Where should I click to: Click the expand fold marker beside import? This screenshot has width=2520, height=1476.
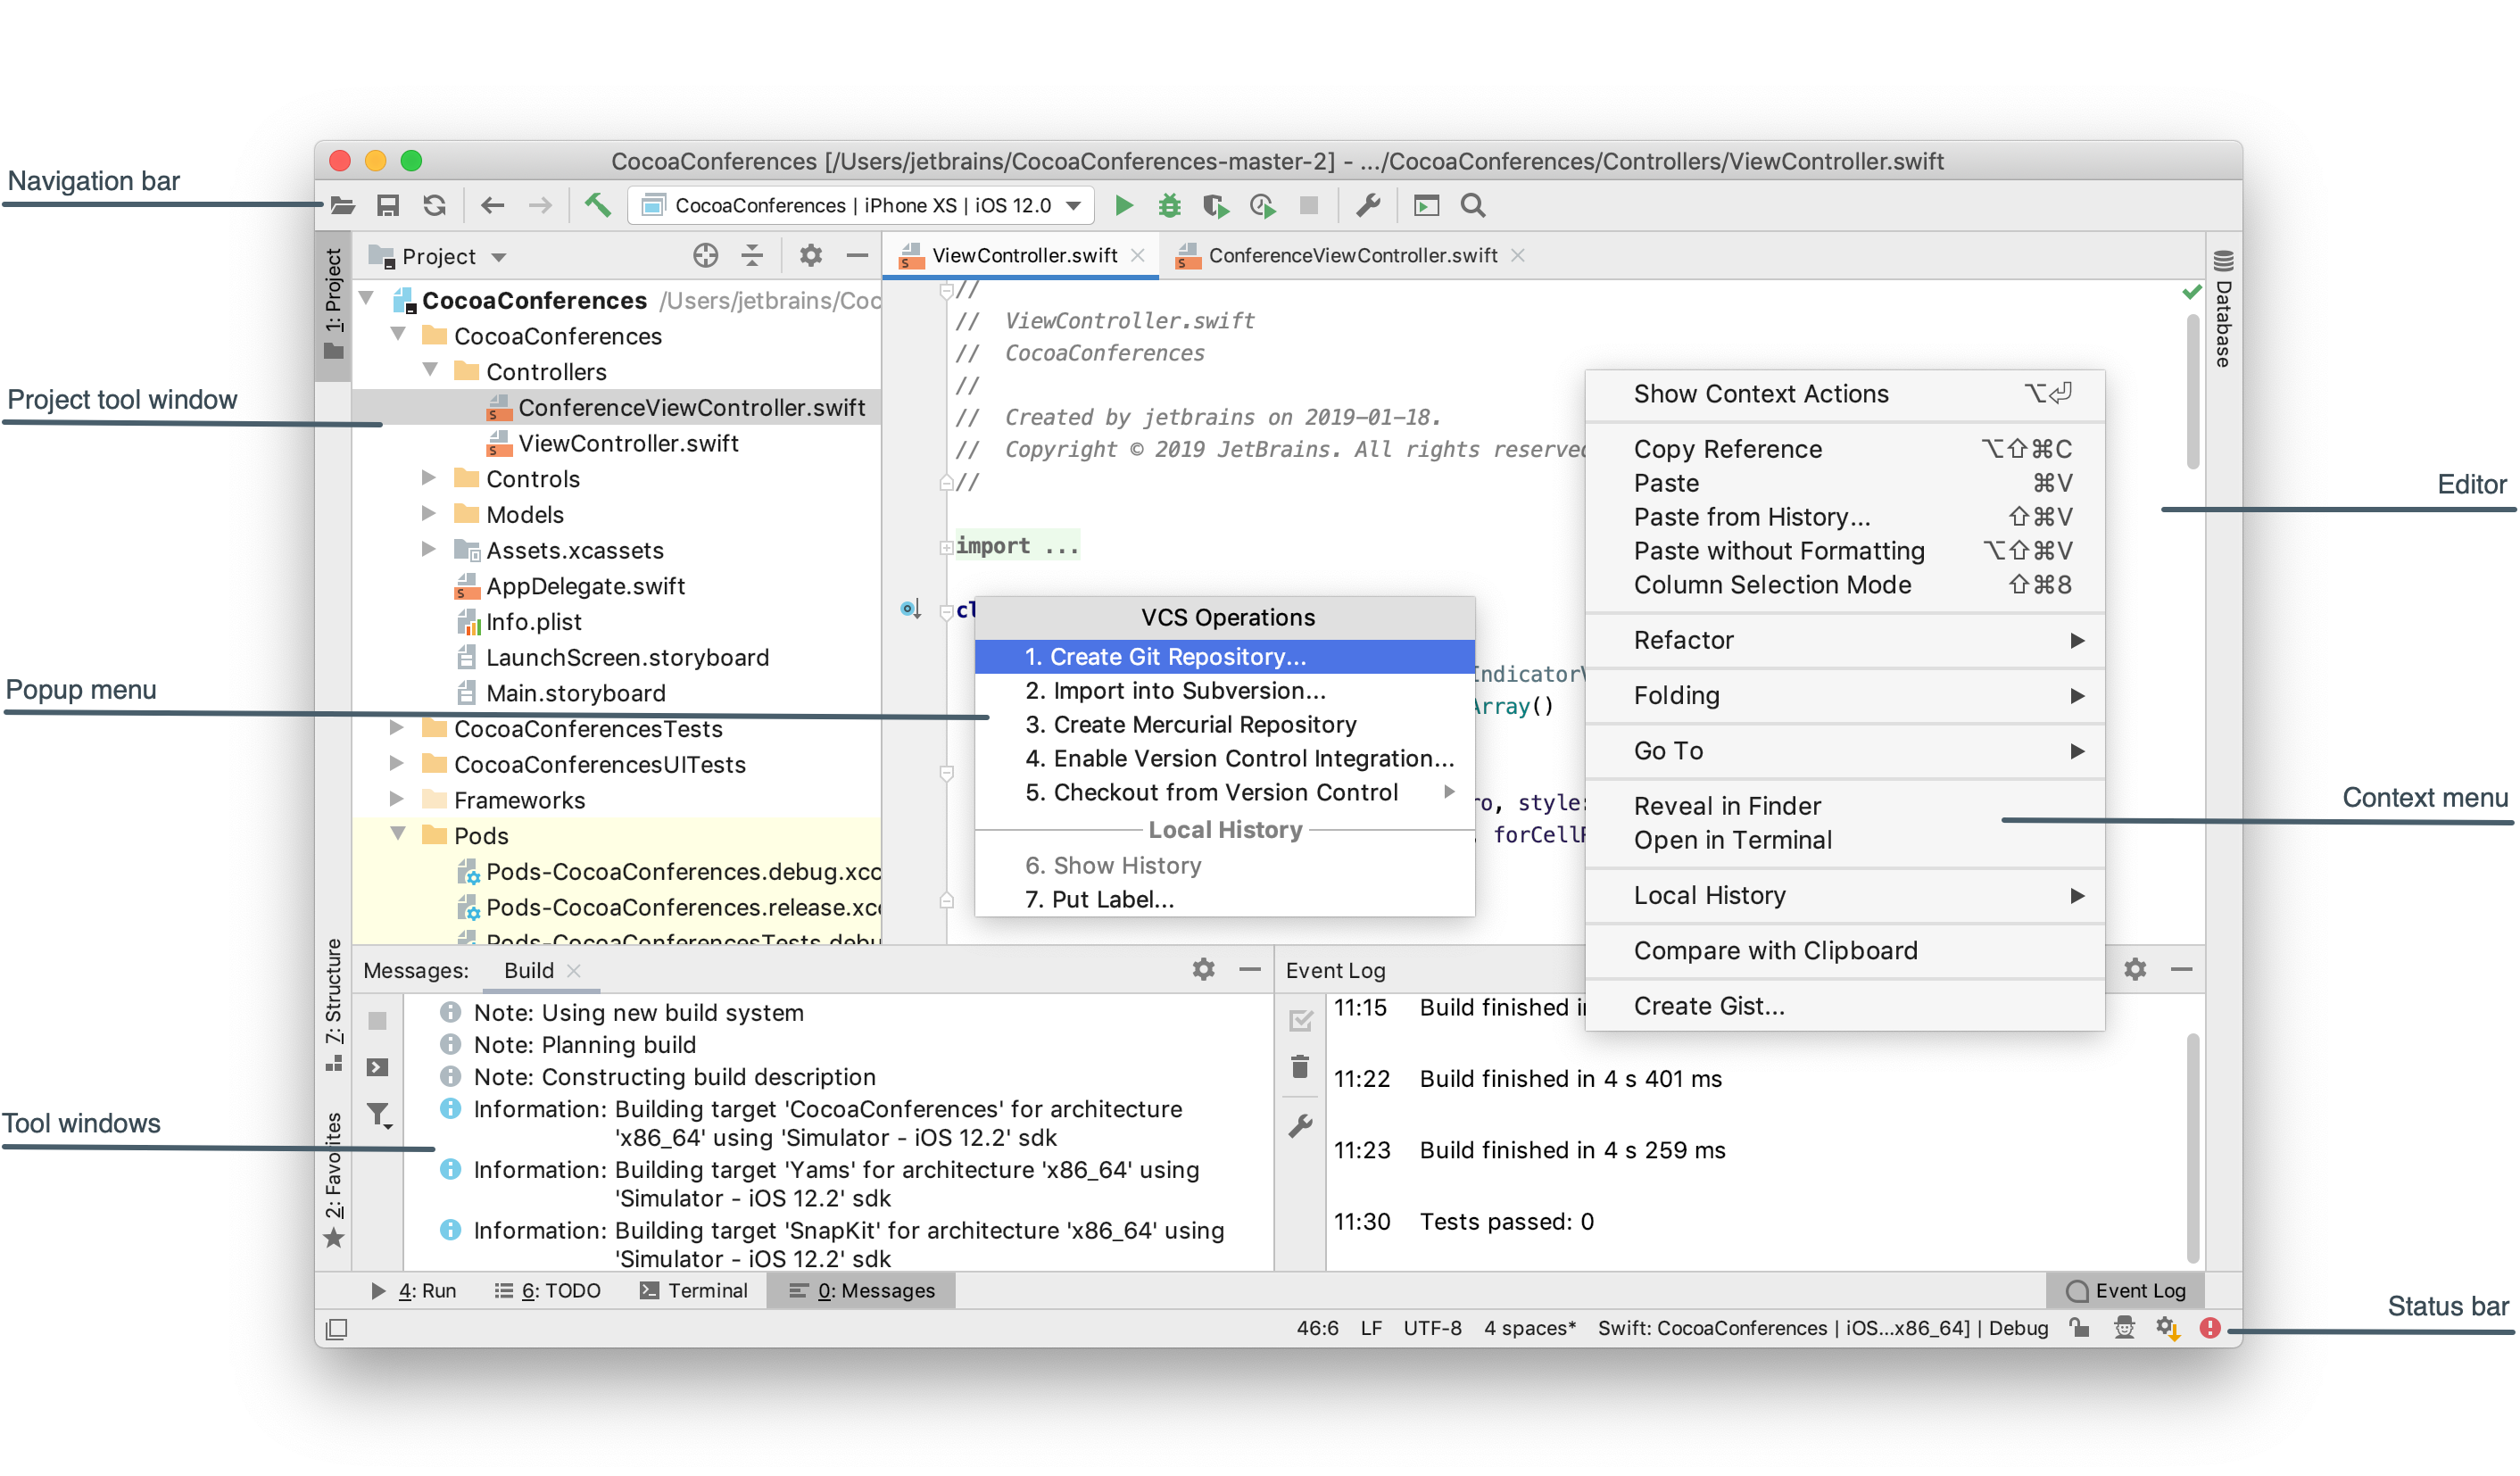coord(946,547)
